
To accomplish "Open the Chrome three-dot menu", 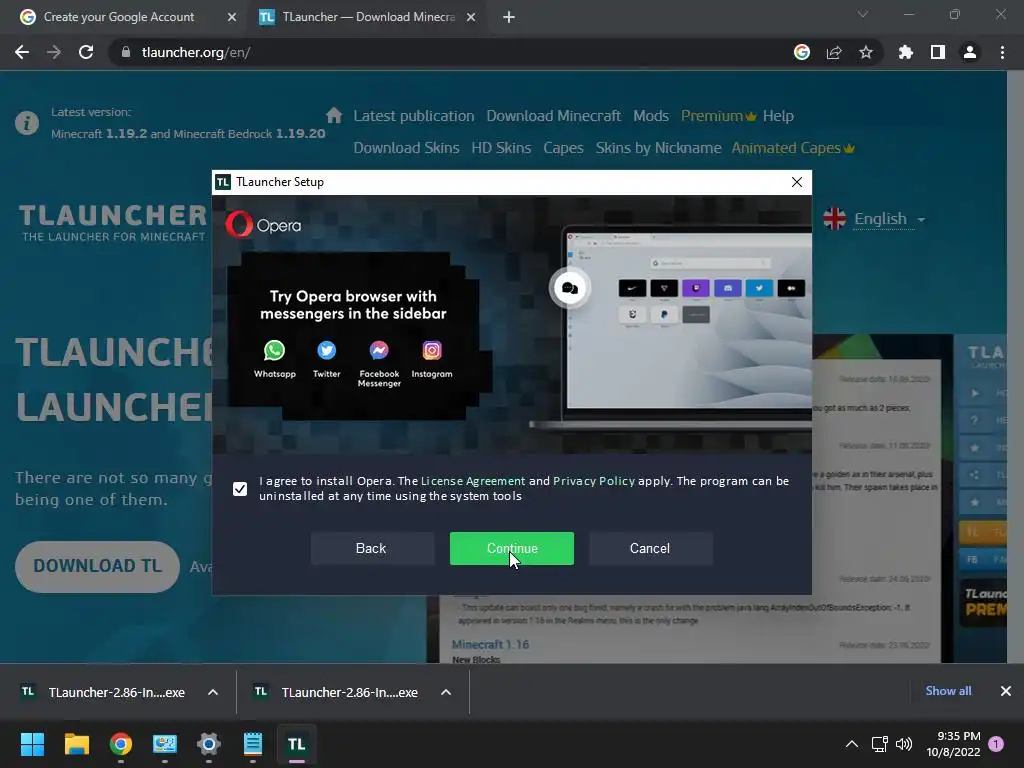I will pyautogui.click(x=1002, y=52).
